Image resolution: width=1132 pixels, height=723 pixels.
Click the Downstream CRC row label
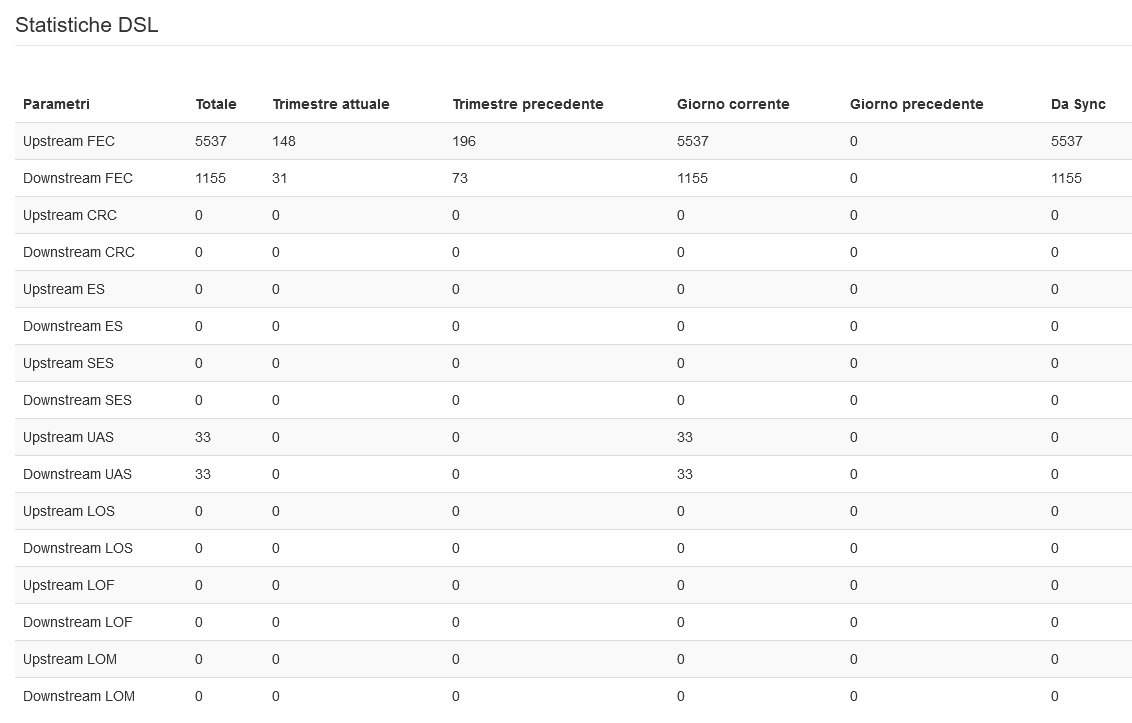(79, 252)
